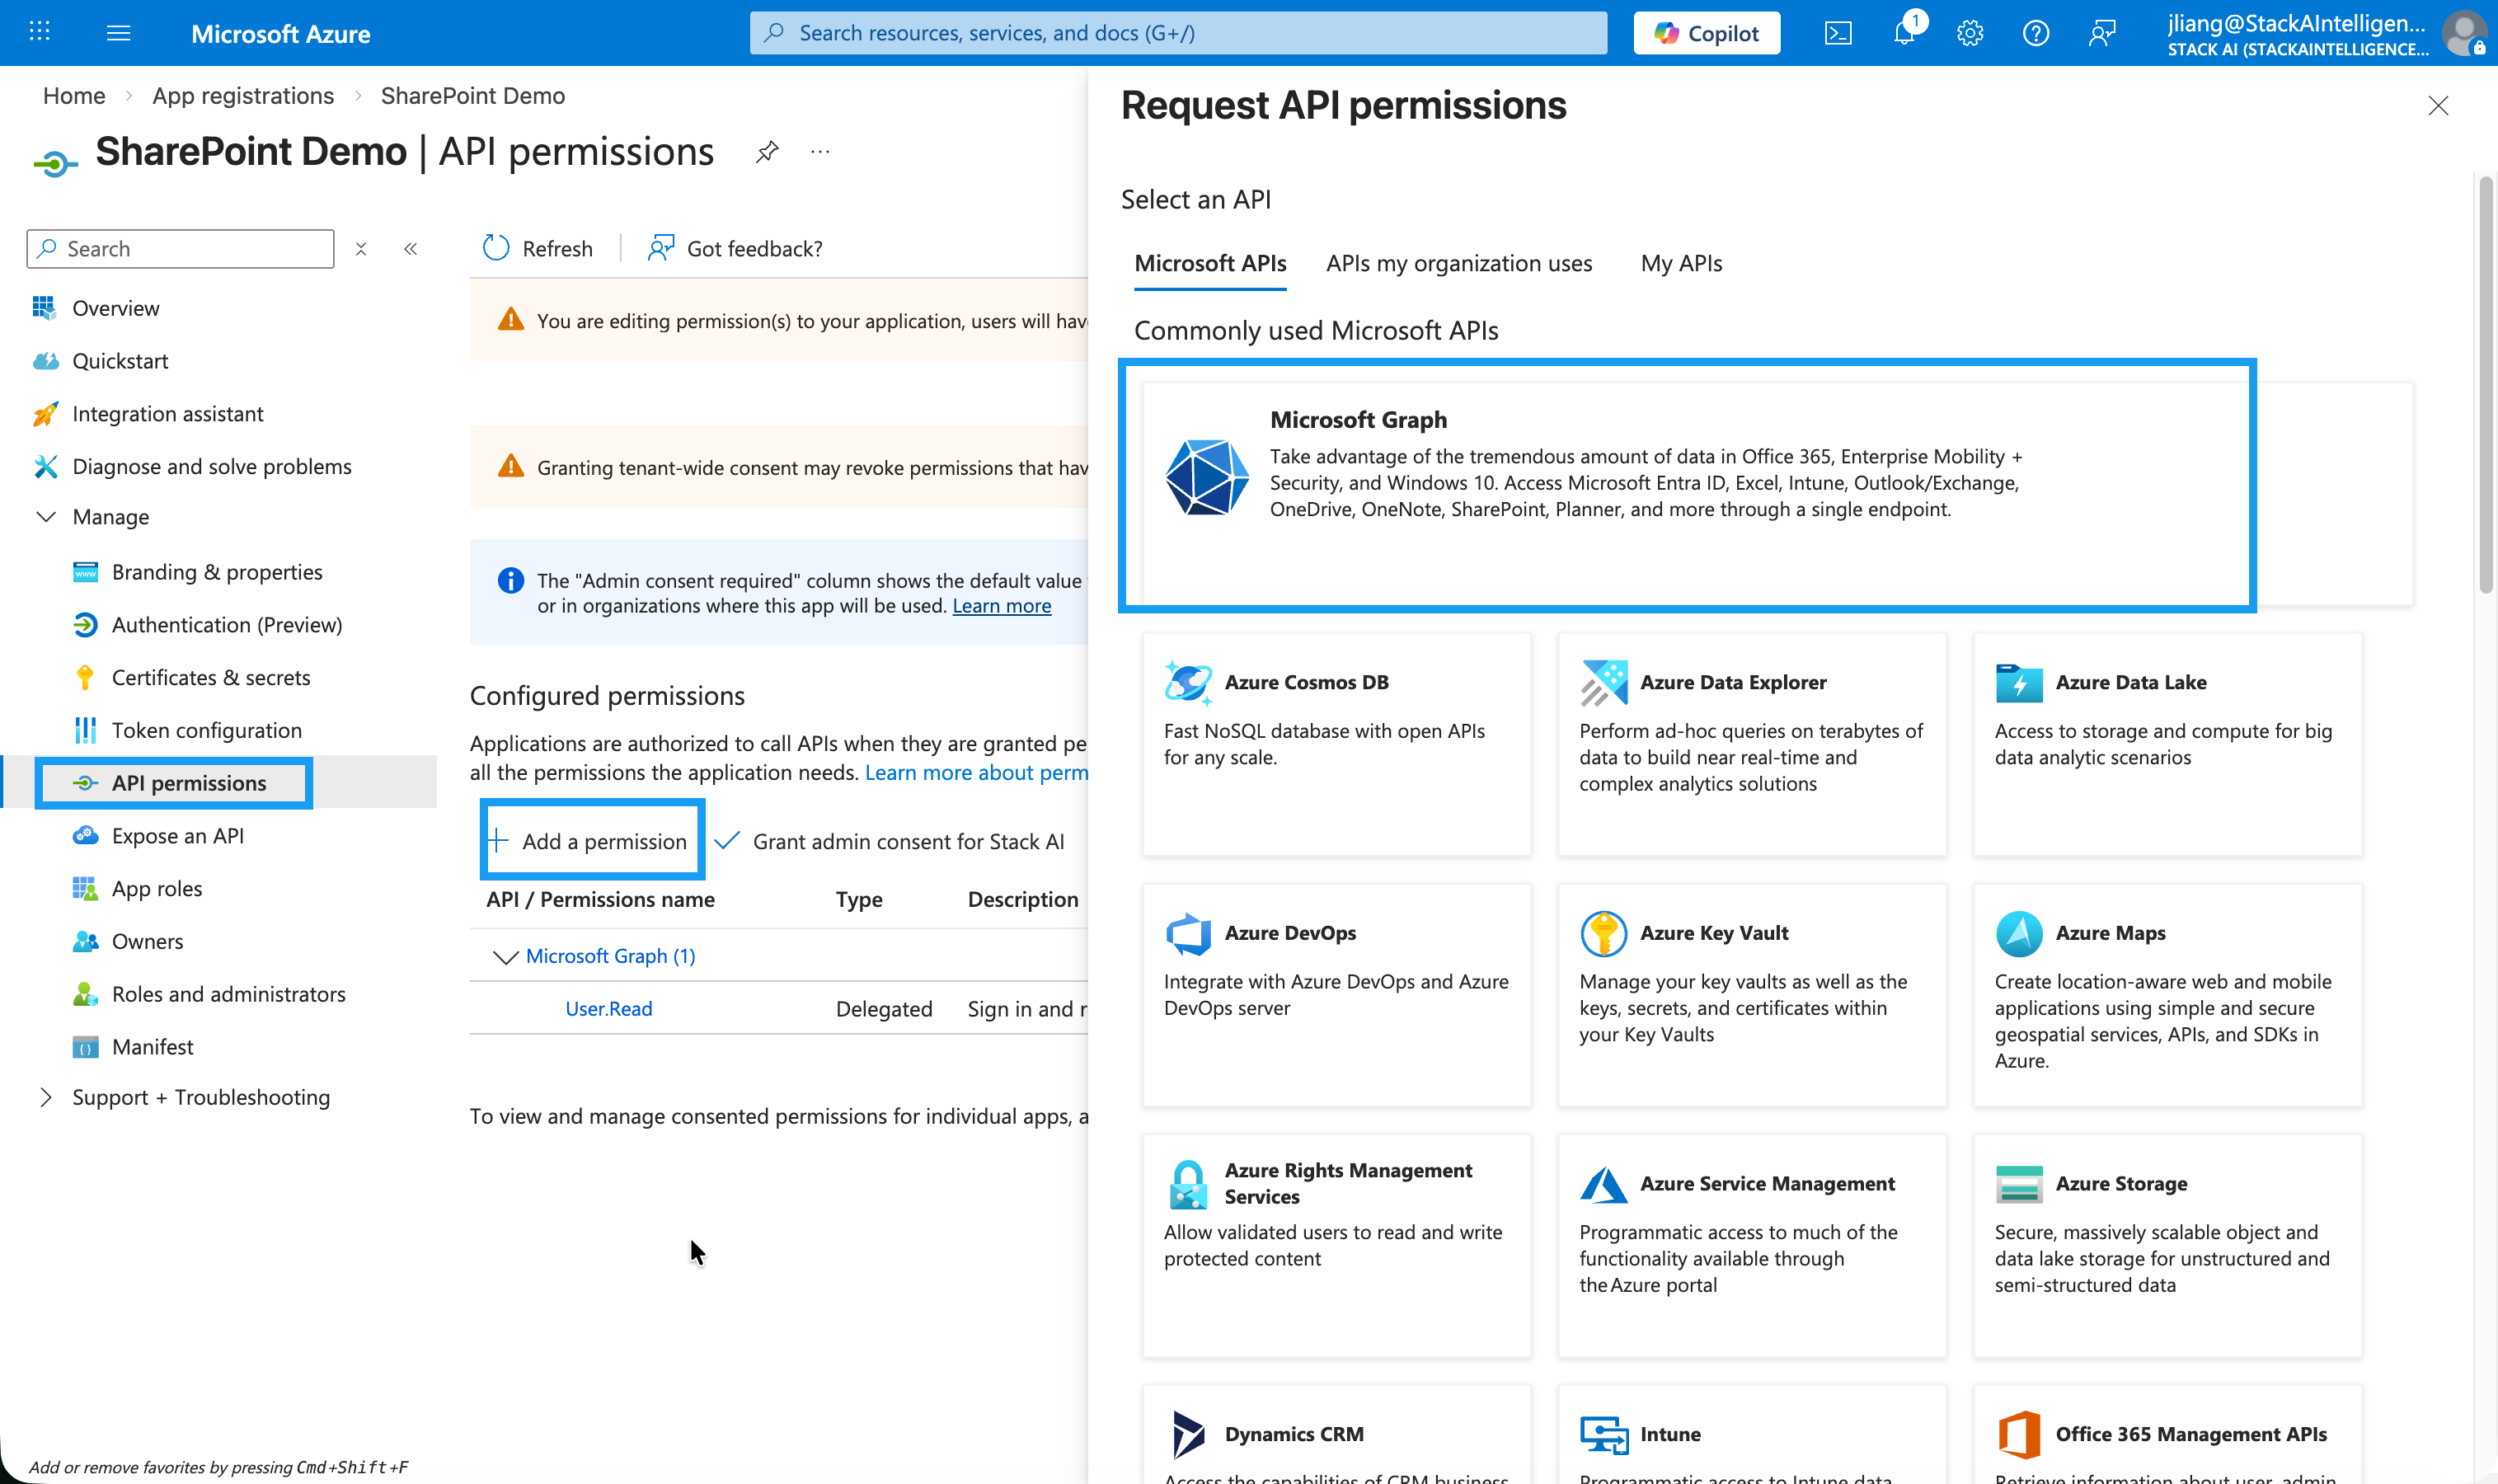Open the Azure portal hamburger menu
2498x1484 pixels.
point(119,33)
